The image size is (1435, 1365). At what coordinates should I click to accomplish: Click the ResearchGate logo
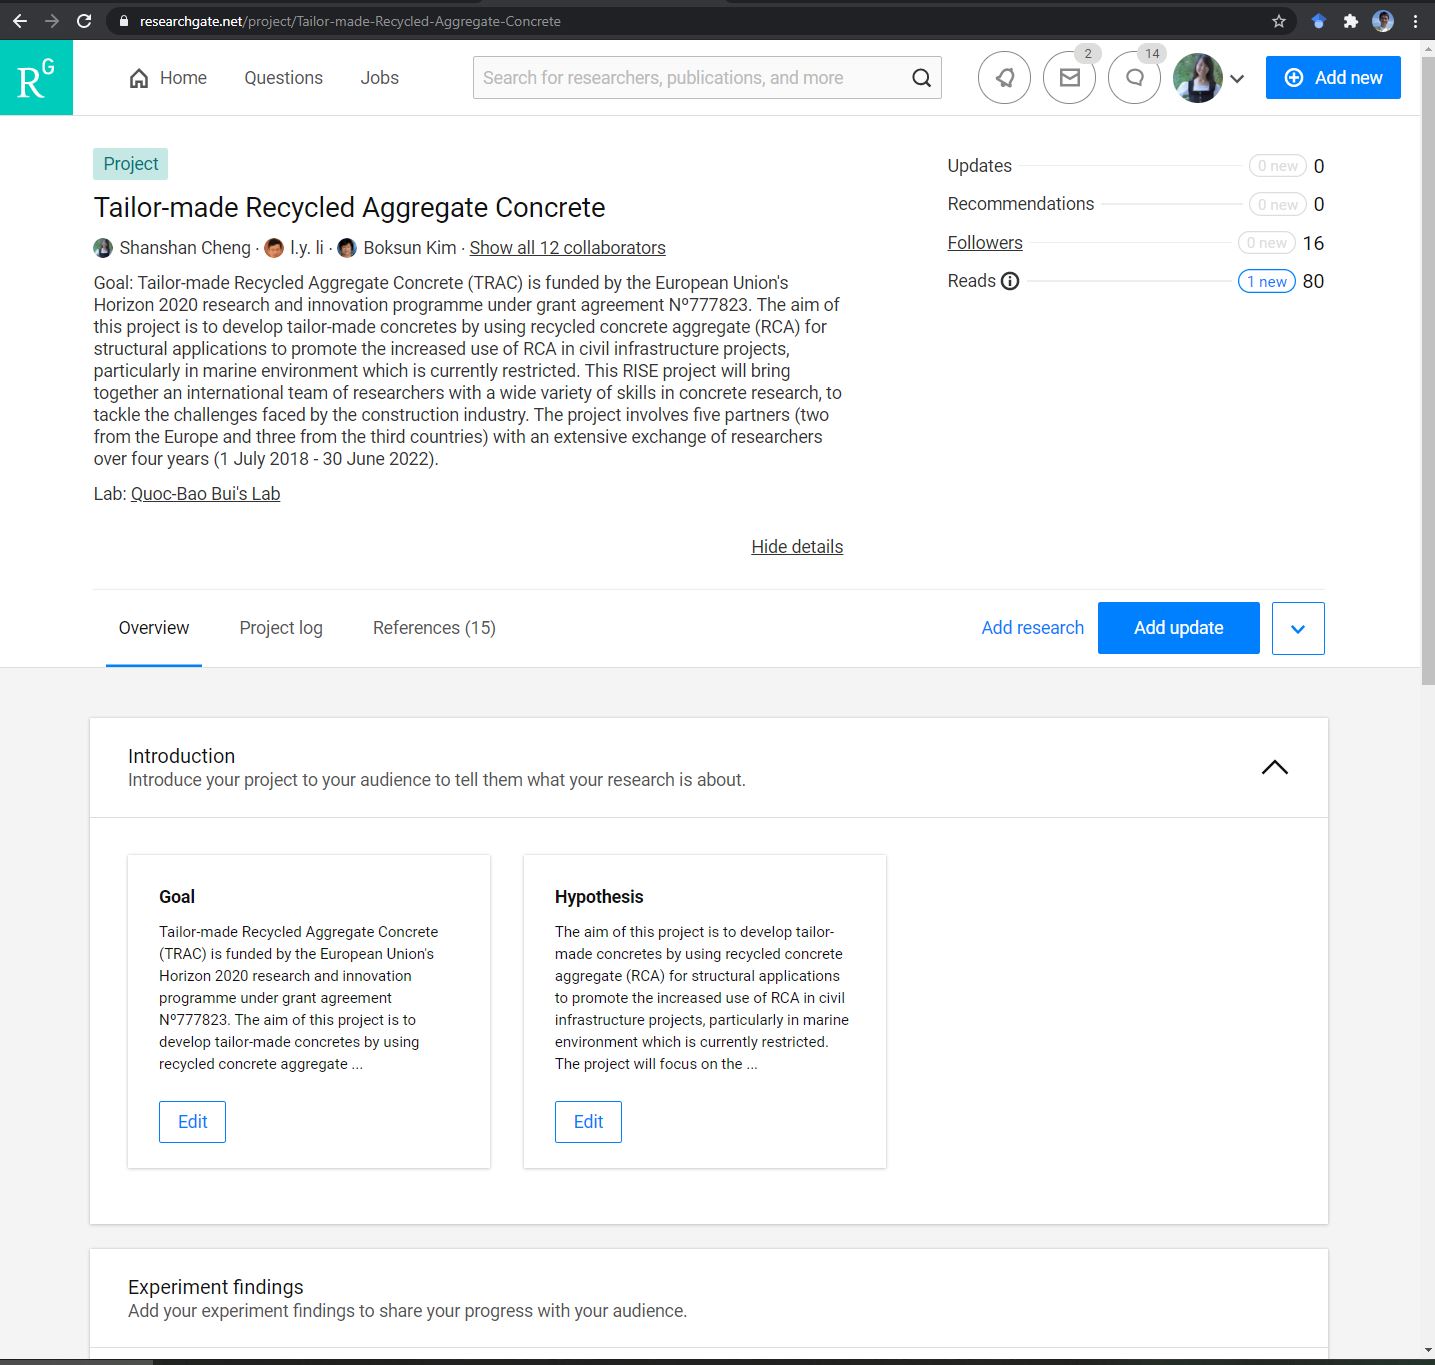36,78
